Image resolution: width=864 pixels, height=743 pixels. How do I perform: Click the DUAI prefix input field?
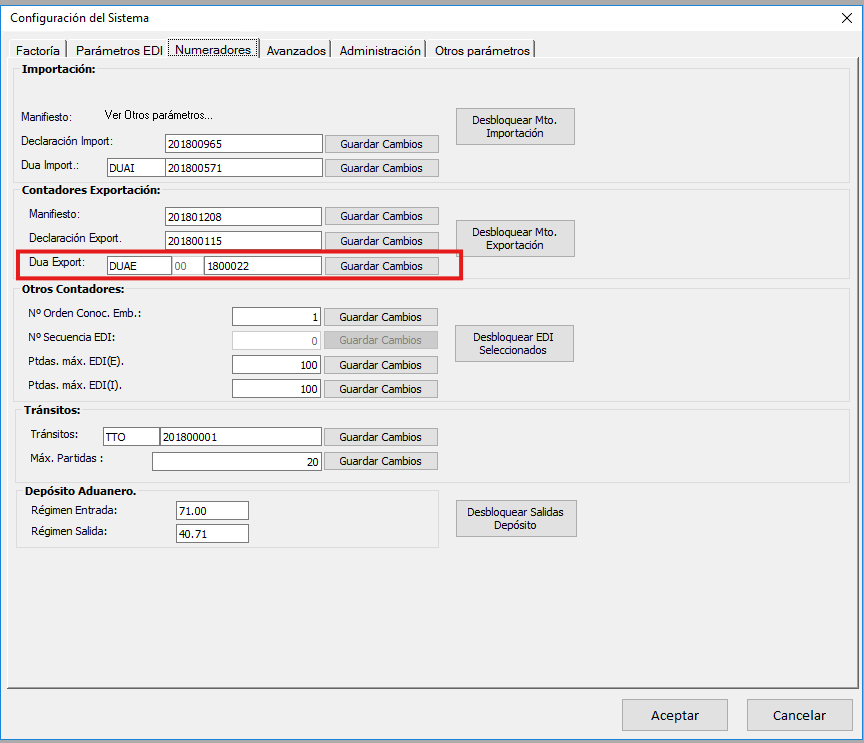pos(134,168)
